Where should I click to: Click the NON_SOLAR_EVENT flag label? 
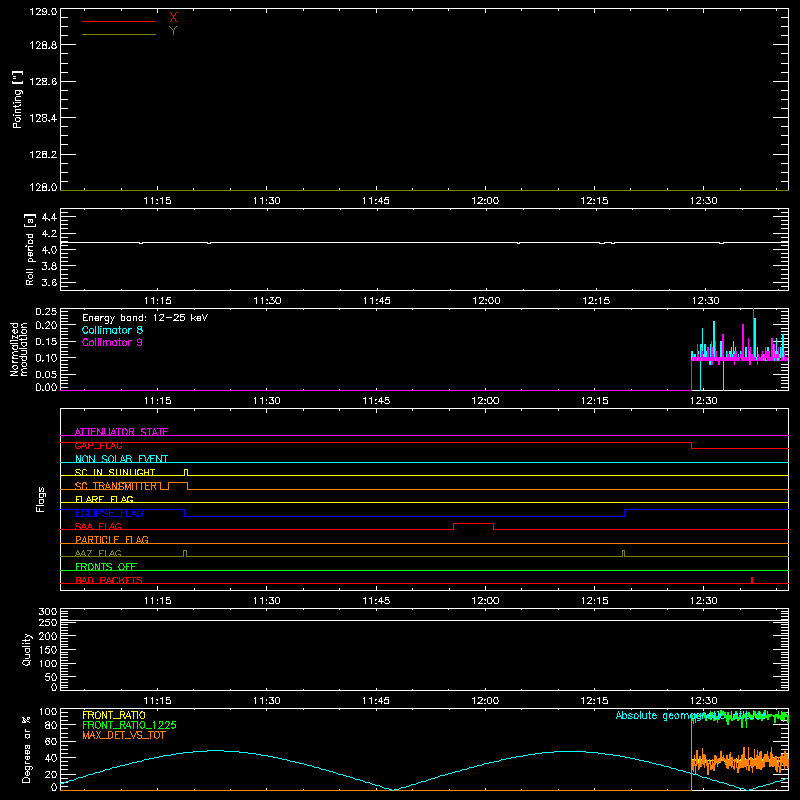coord(121,459)
